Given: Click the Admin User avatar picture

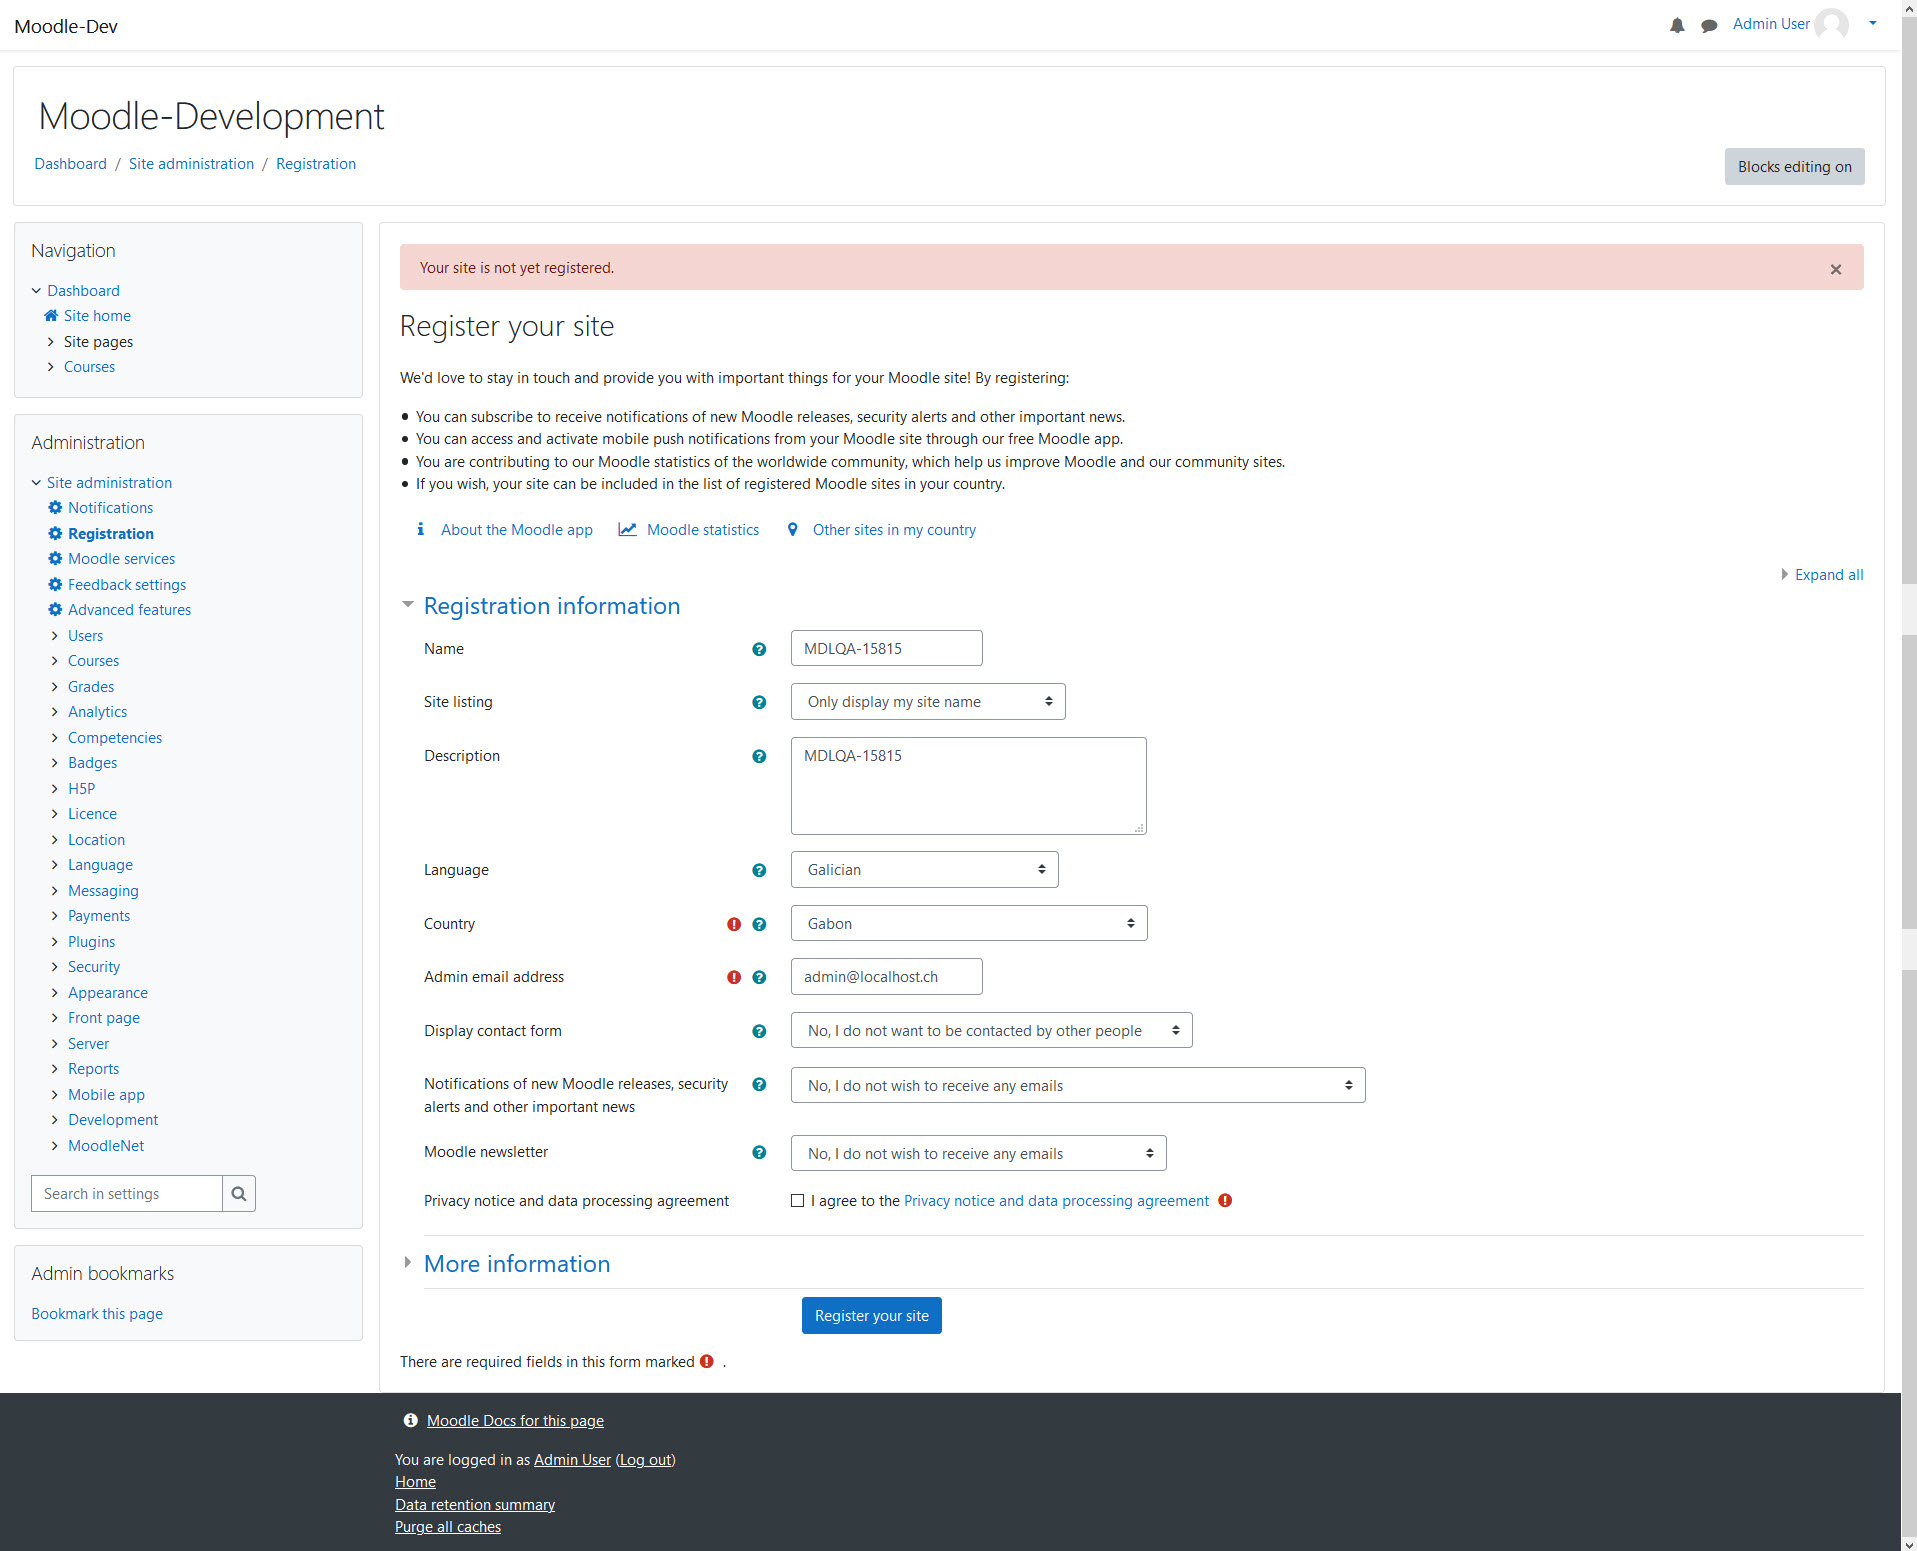Looking at the screenshot, I should click(x=1831, y=24).
